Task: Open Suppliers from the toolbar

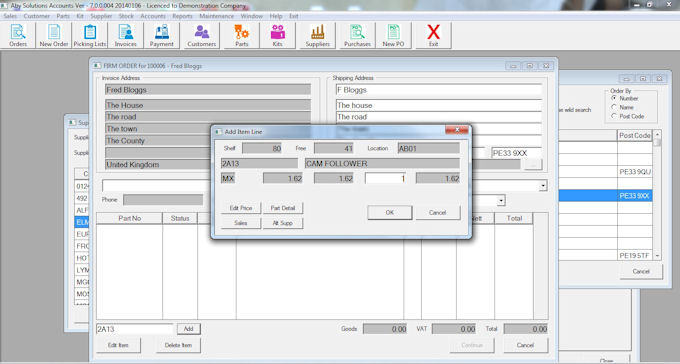Action: point(317,35)
